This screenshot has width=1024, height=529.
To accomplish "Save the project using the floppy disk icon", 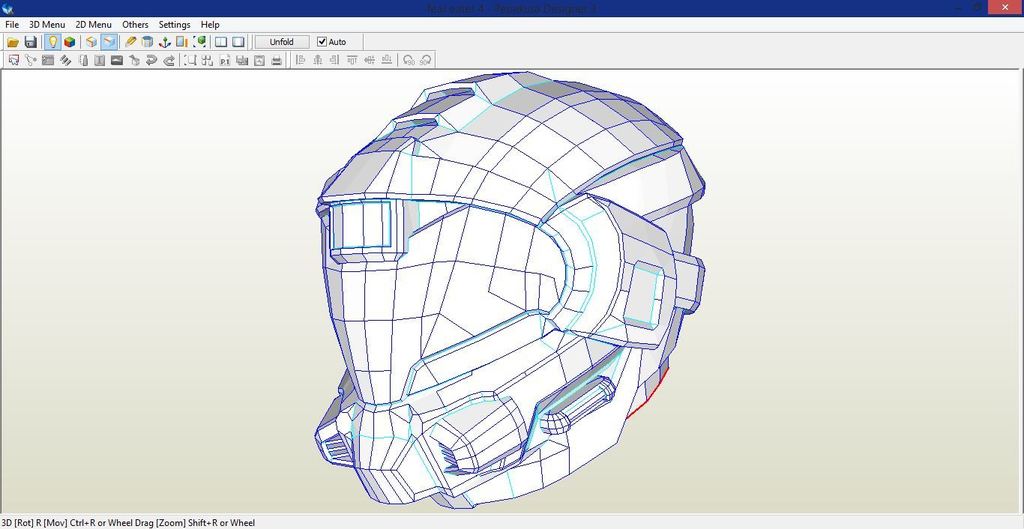I will point(31,42).
